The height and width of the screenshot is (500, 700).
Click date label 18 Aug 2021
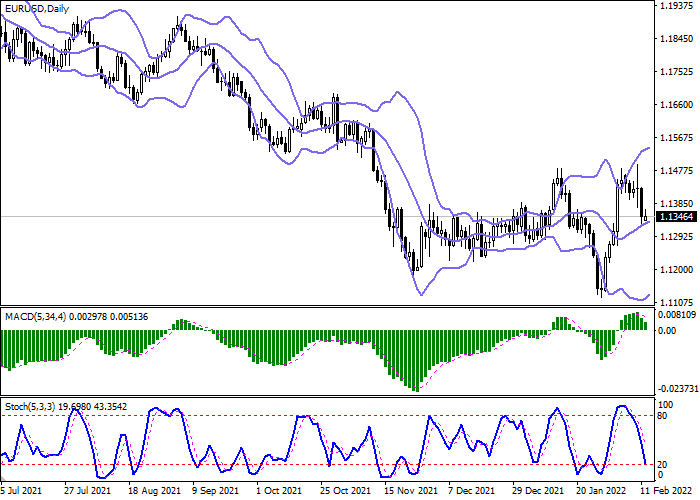[155, 491]
